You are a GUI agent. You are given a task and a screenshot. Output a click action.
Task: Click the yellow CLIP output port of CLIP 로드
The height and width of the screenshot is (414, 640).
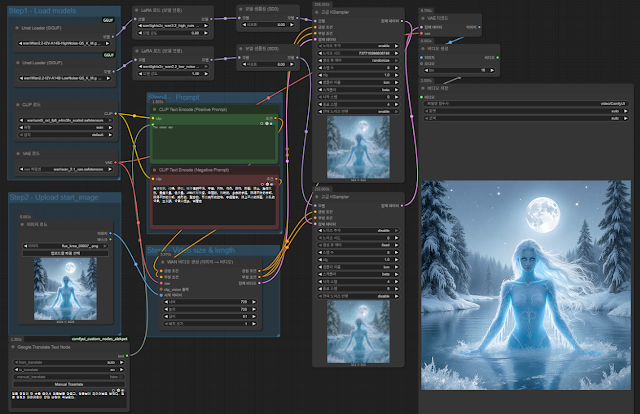point(116,114)
